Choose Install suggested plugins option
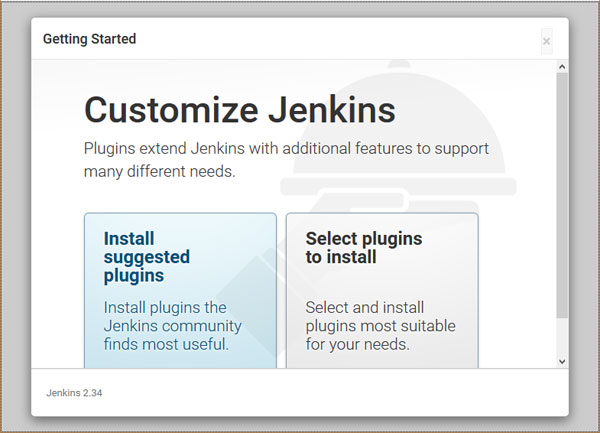Viewport: 600px width, 433px height. (x=180, y=291)
